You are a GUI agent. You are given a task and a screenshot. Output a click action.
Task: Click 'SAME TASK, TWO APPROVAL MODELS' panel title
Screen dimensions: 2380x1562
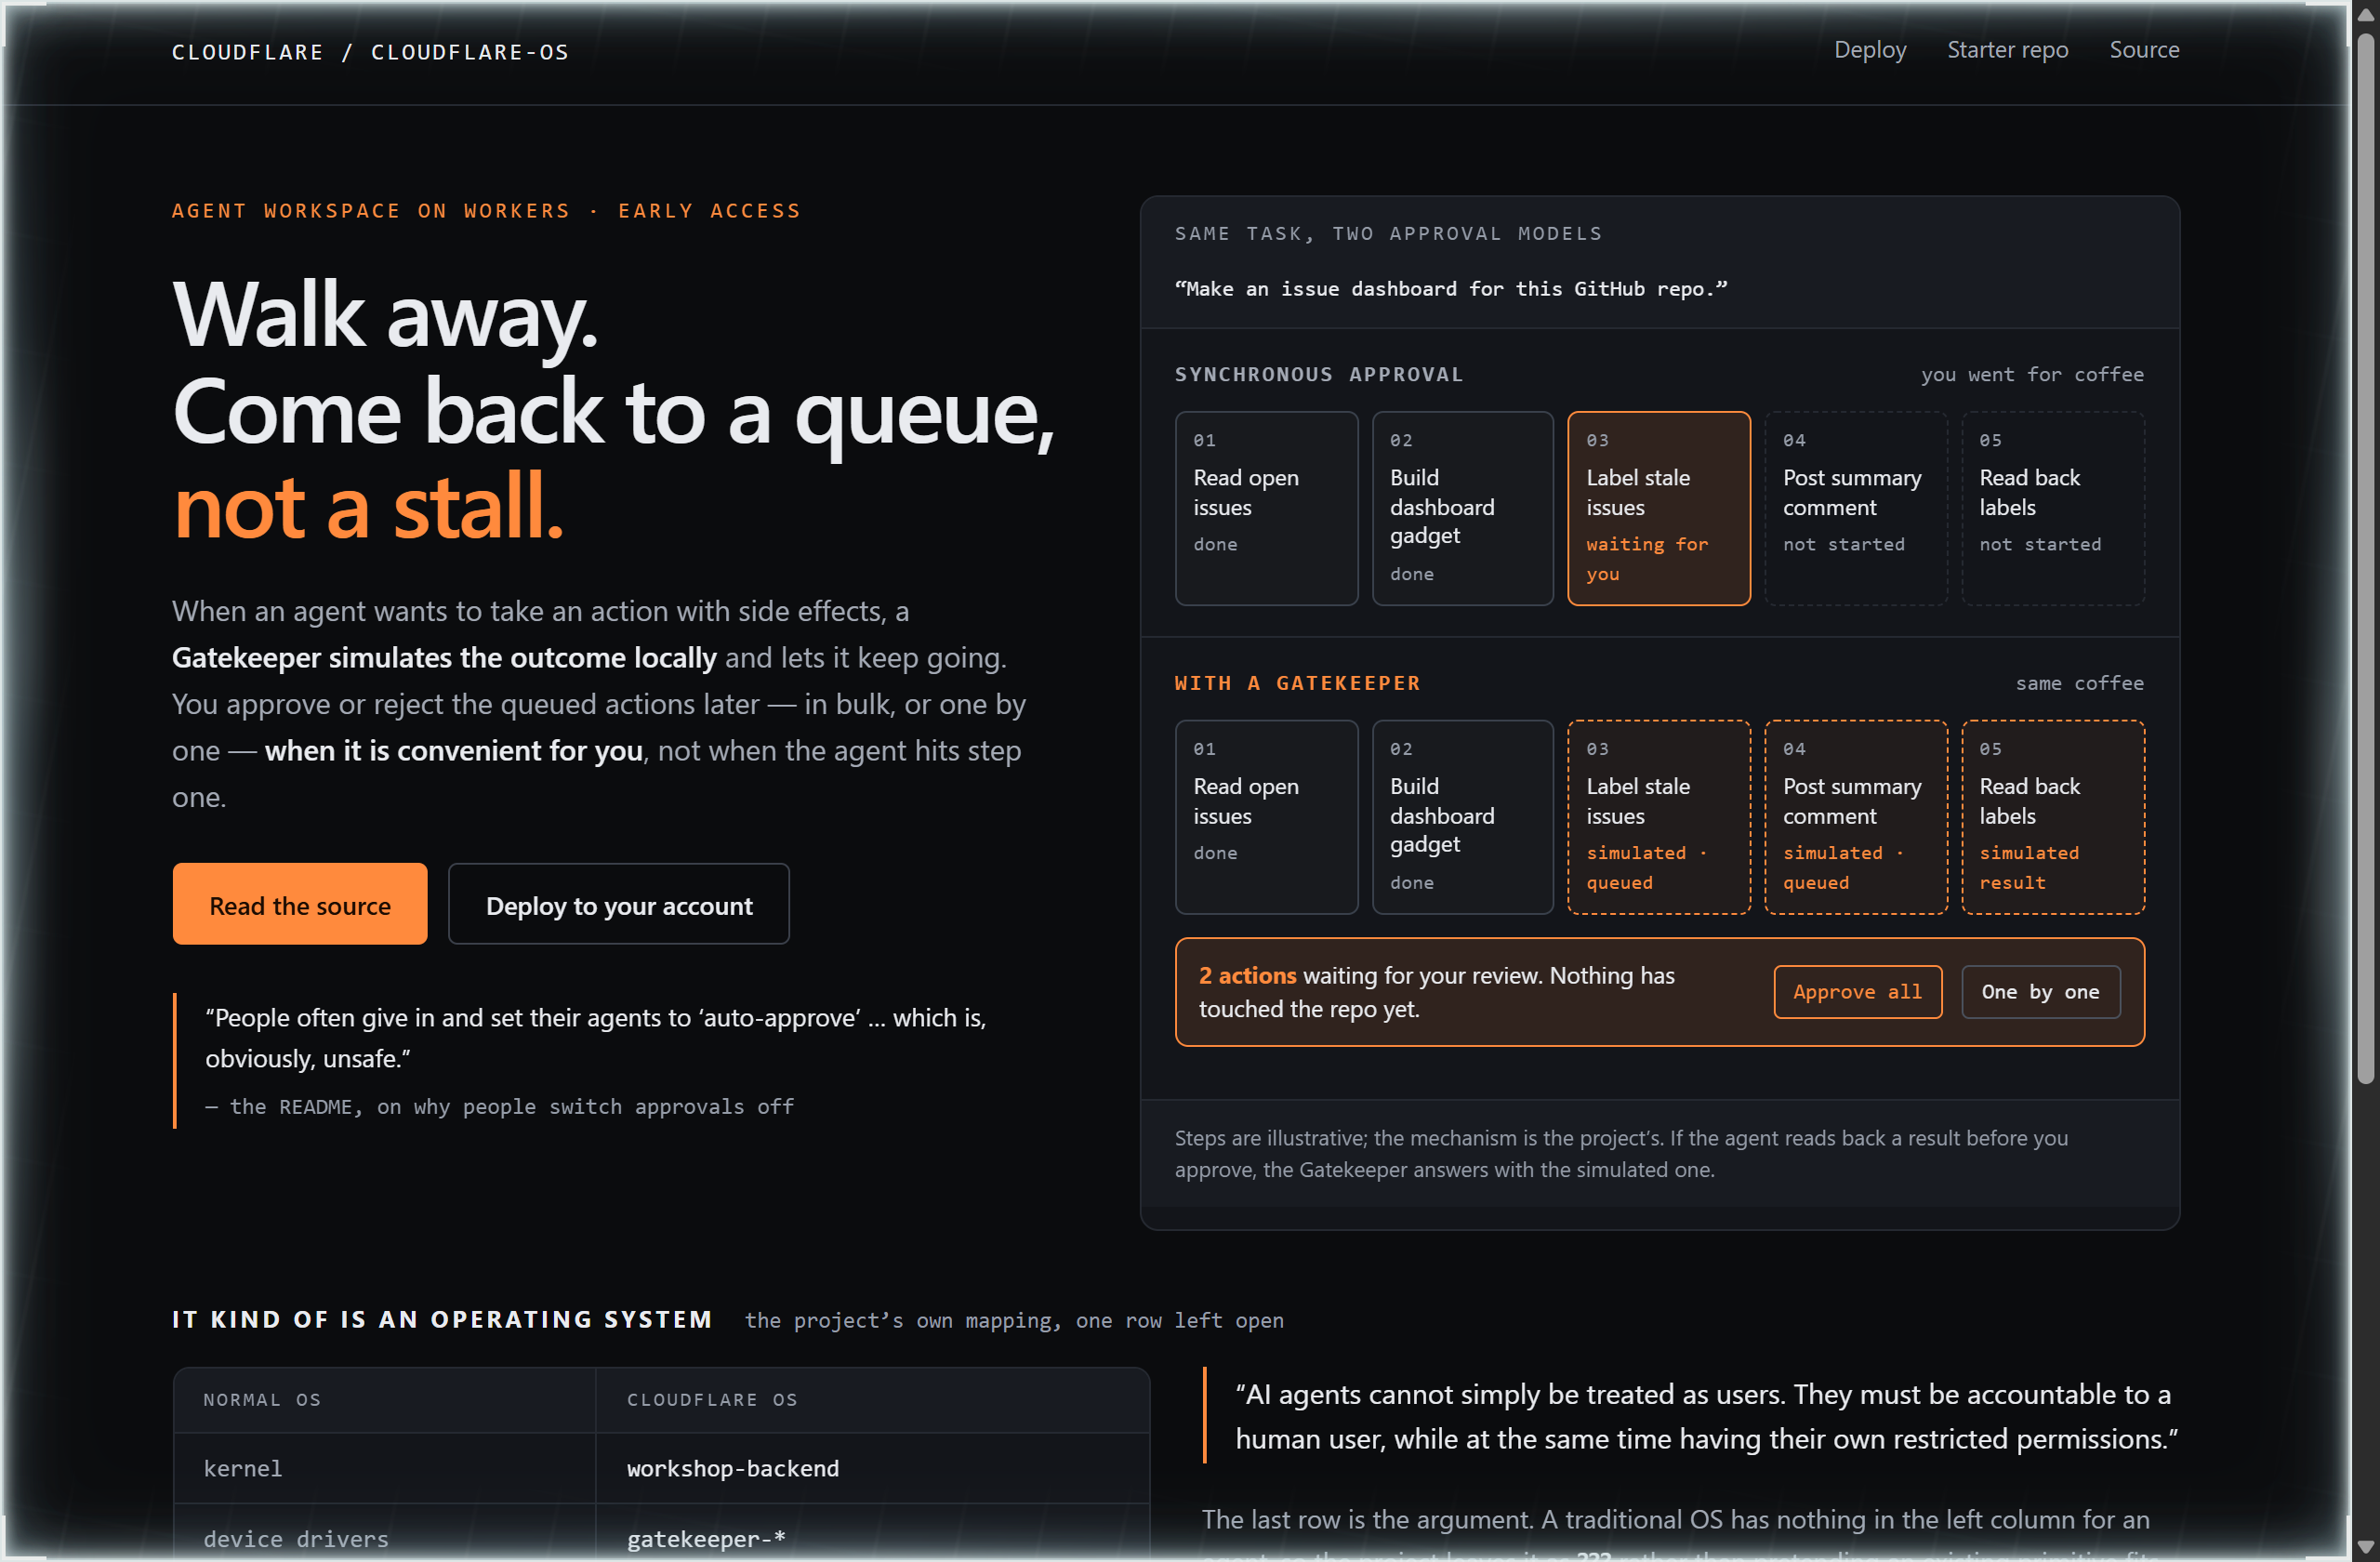click(x=1388, y=233)
